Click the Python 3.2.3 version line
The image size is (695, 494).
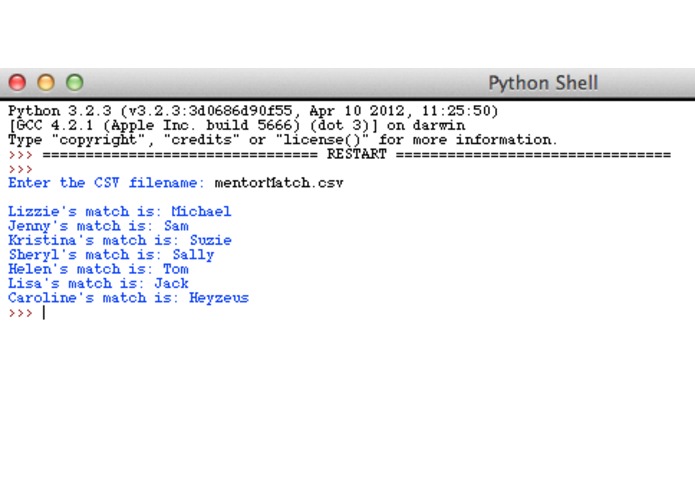tap(253, 111)
